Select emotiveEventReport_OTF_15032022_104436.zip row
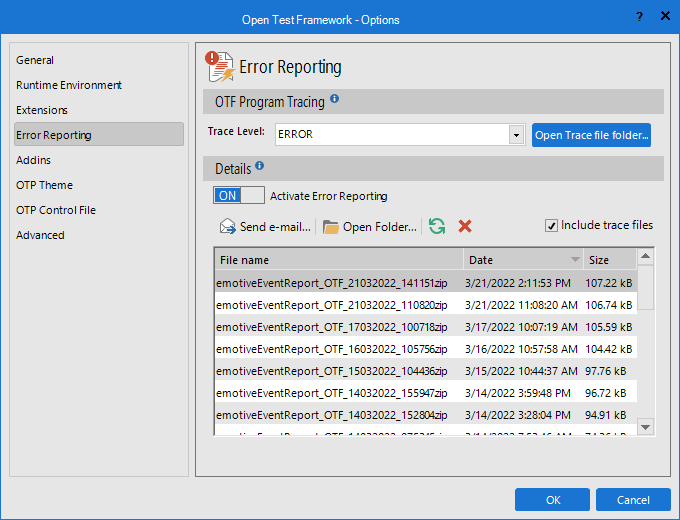 coord(426,371)
